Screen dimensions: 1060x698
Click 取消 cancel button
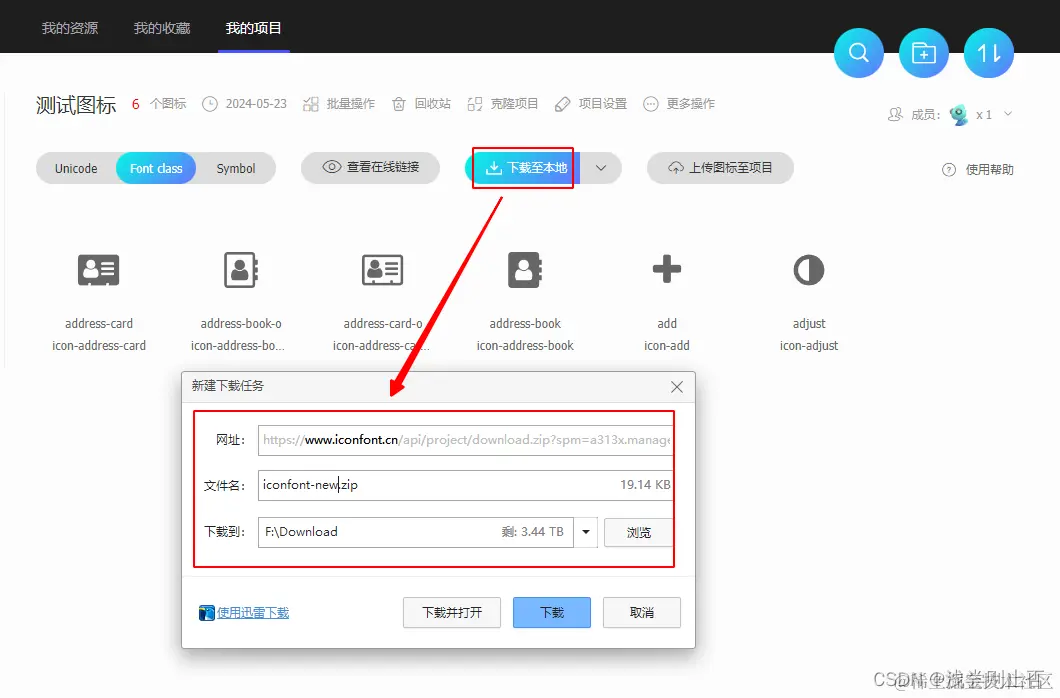pyautogui.click(x=642, y=613)
